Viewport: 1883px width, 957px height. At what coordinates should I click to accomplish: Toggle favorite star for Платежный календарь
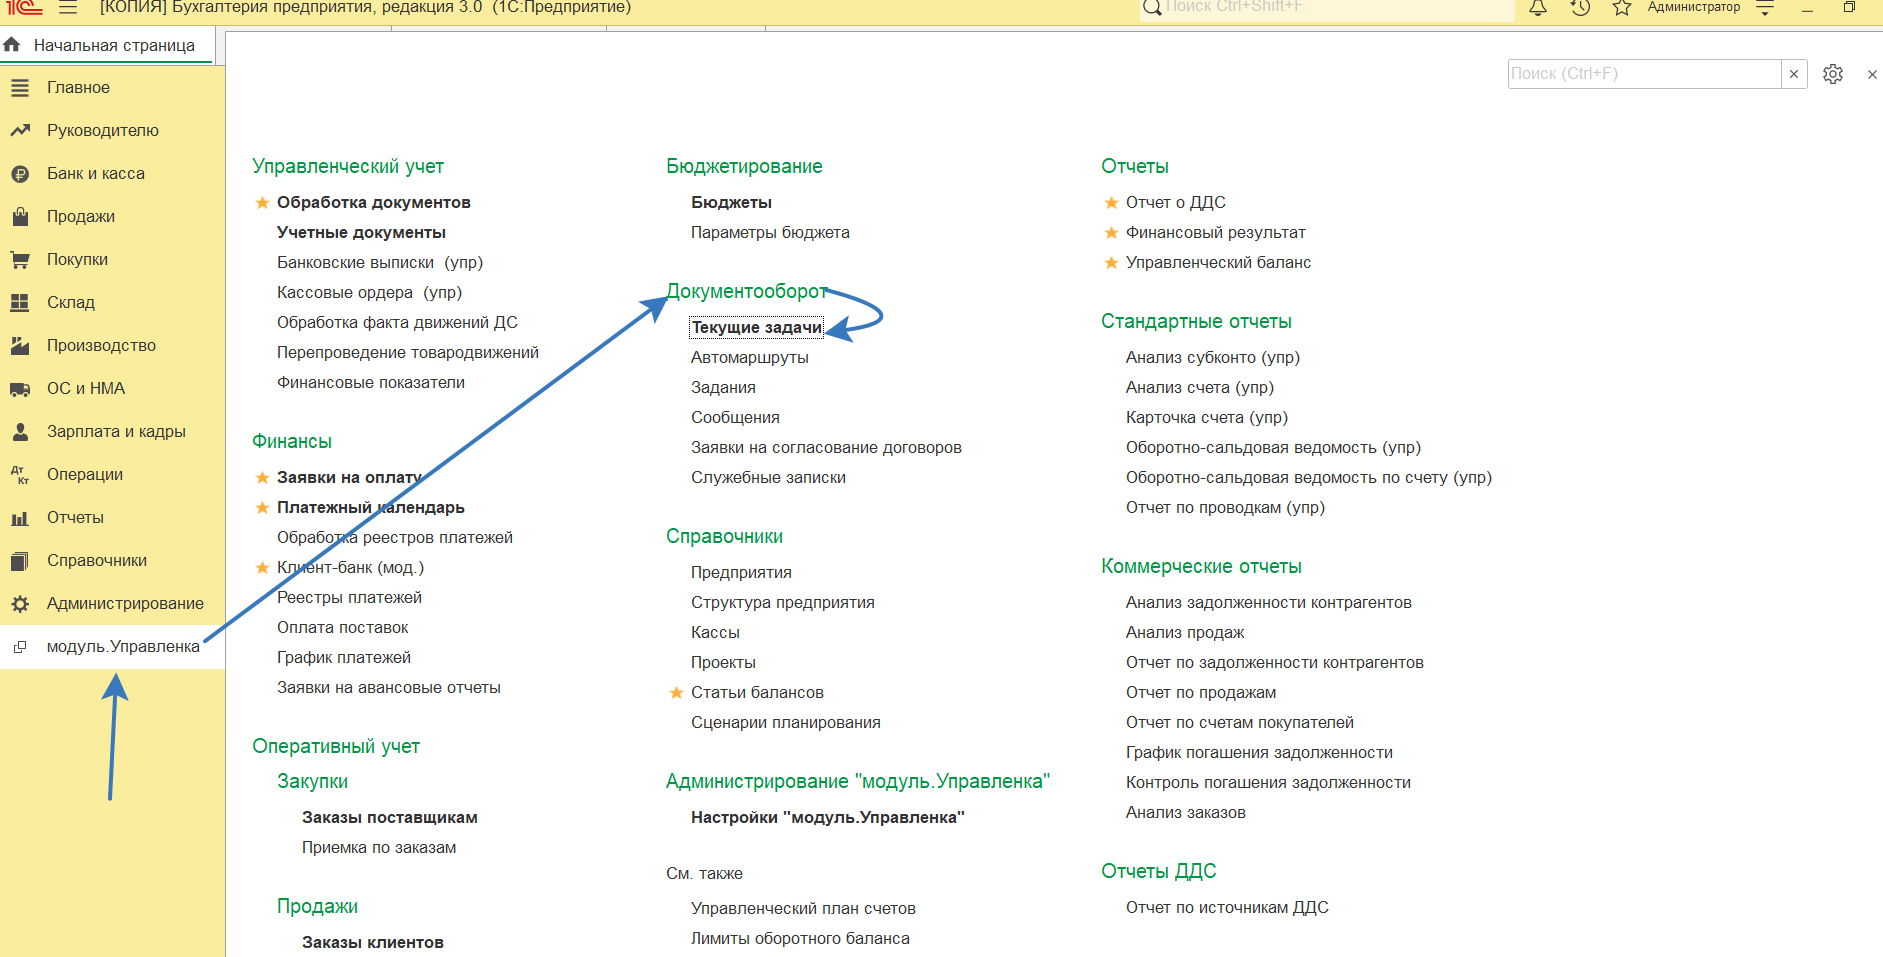click(262, 508)
